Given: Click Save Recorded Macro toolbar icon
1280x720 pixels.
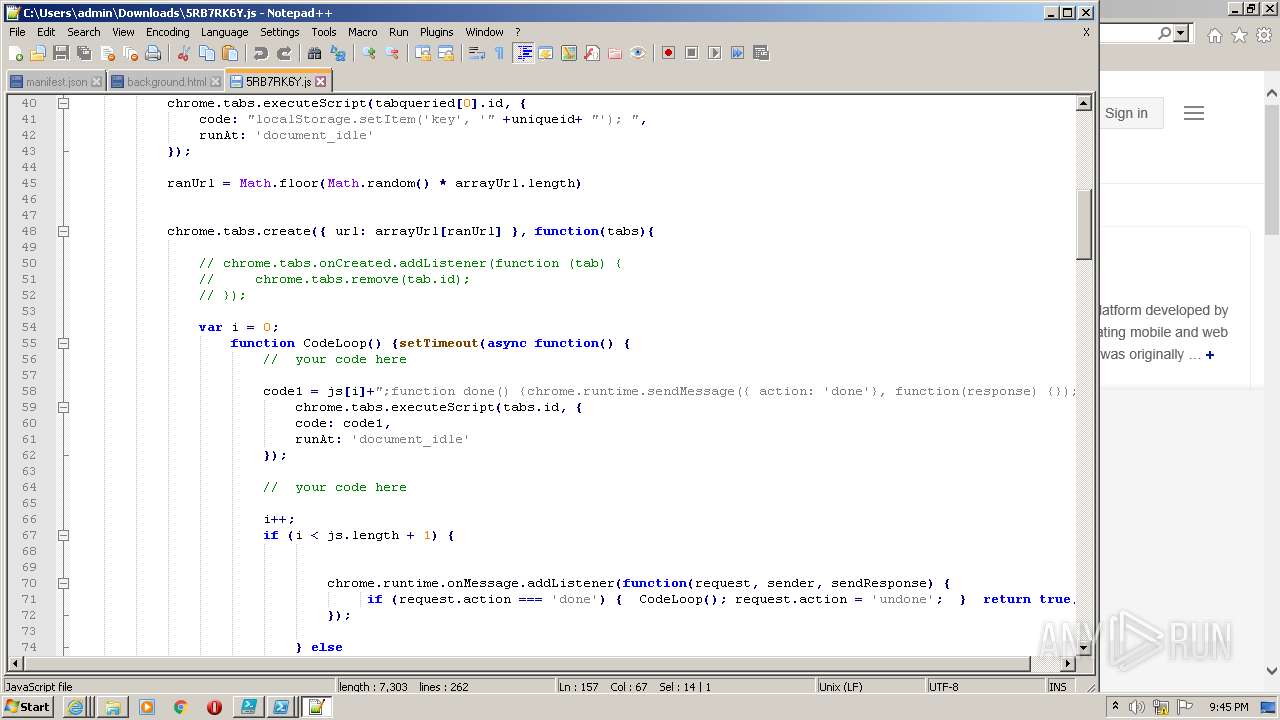Looking at the screenshot, I should (x=761, y=53).
